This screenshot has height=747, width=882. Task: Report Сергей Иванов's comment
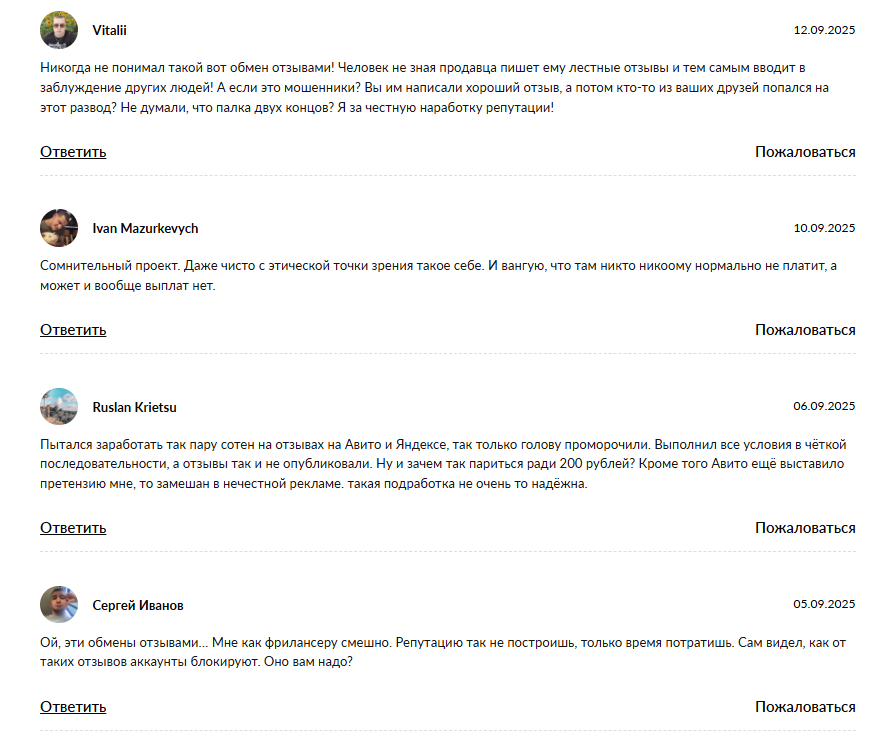tap(805, 707)
